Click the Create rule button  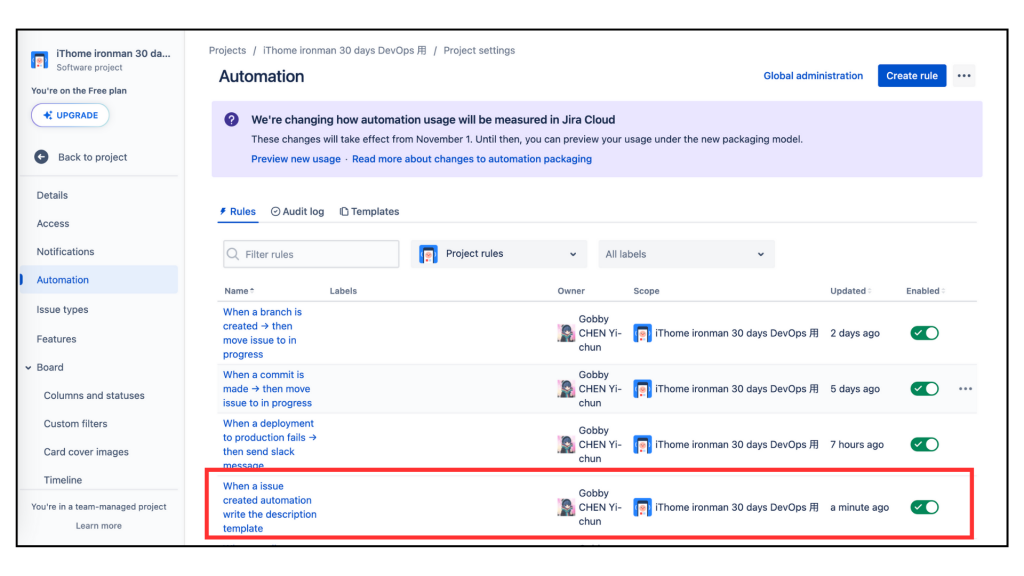[x=912, y=76]
